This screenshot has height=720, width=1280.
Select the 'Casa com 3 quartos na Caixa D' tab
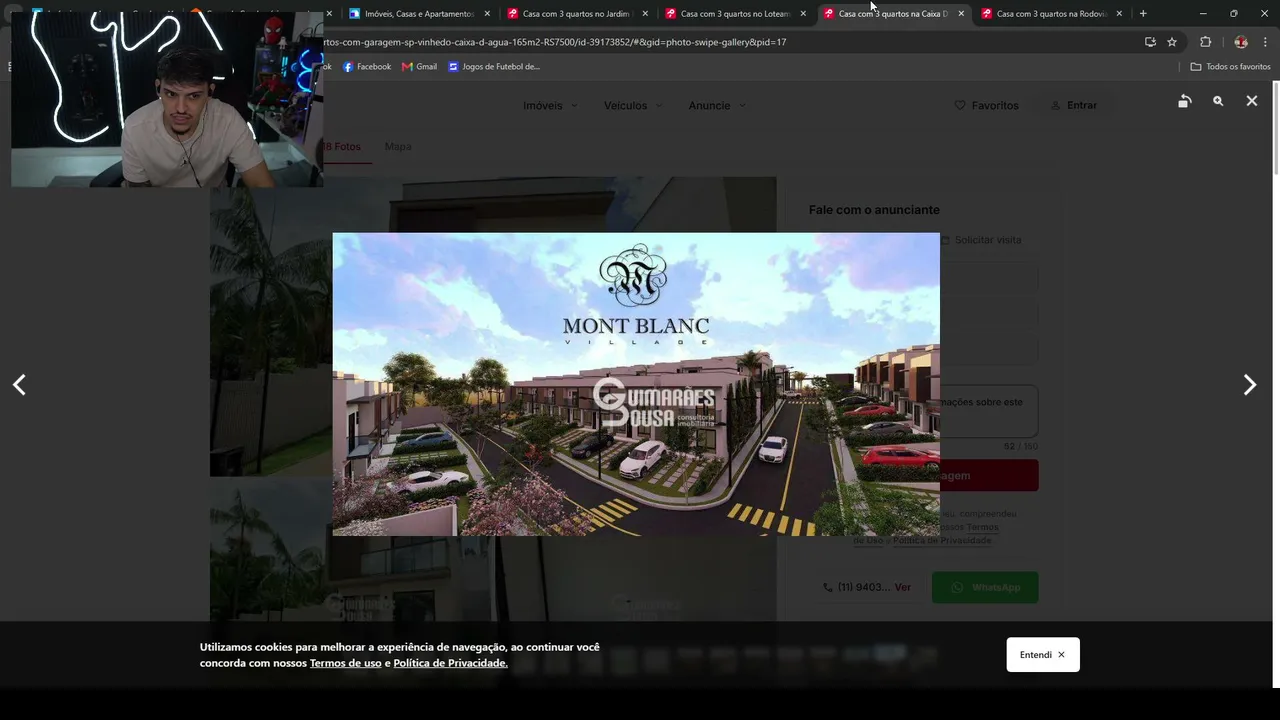[893, 14]
